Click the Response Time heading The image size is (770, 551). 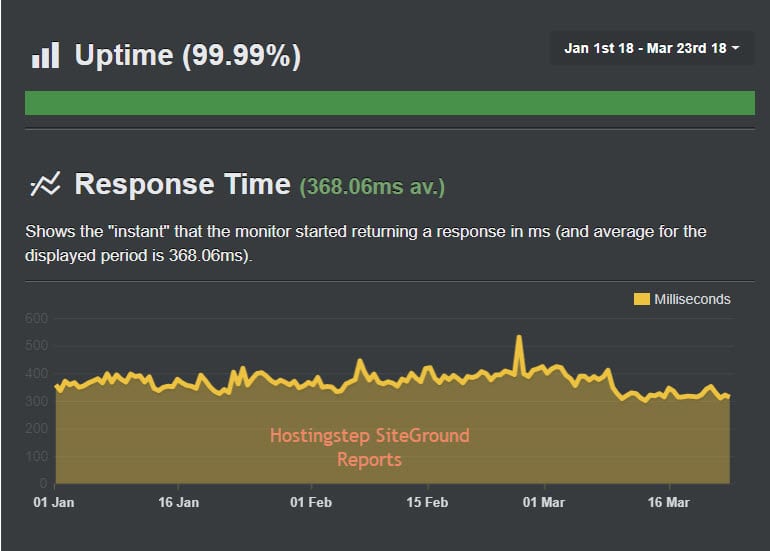point(183,184)
